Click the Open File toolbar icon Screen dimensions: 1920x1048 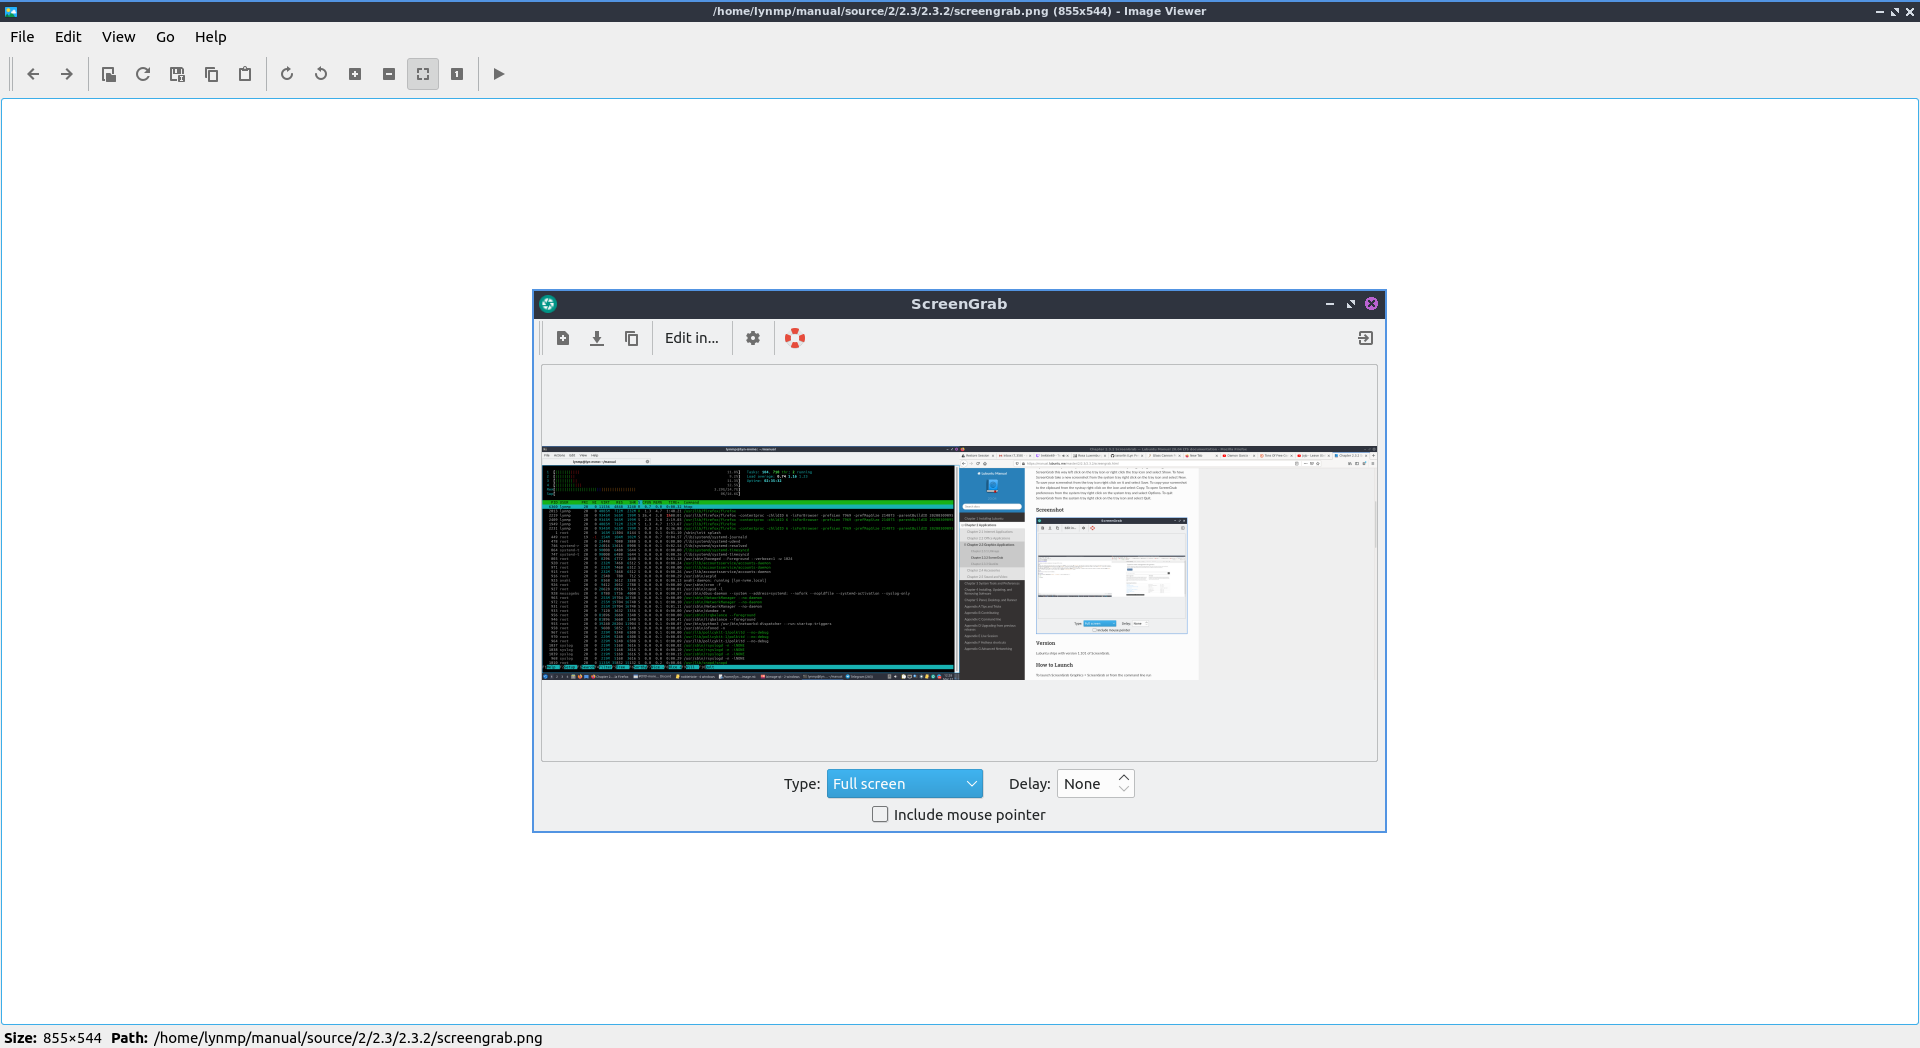pos(109,74)
